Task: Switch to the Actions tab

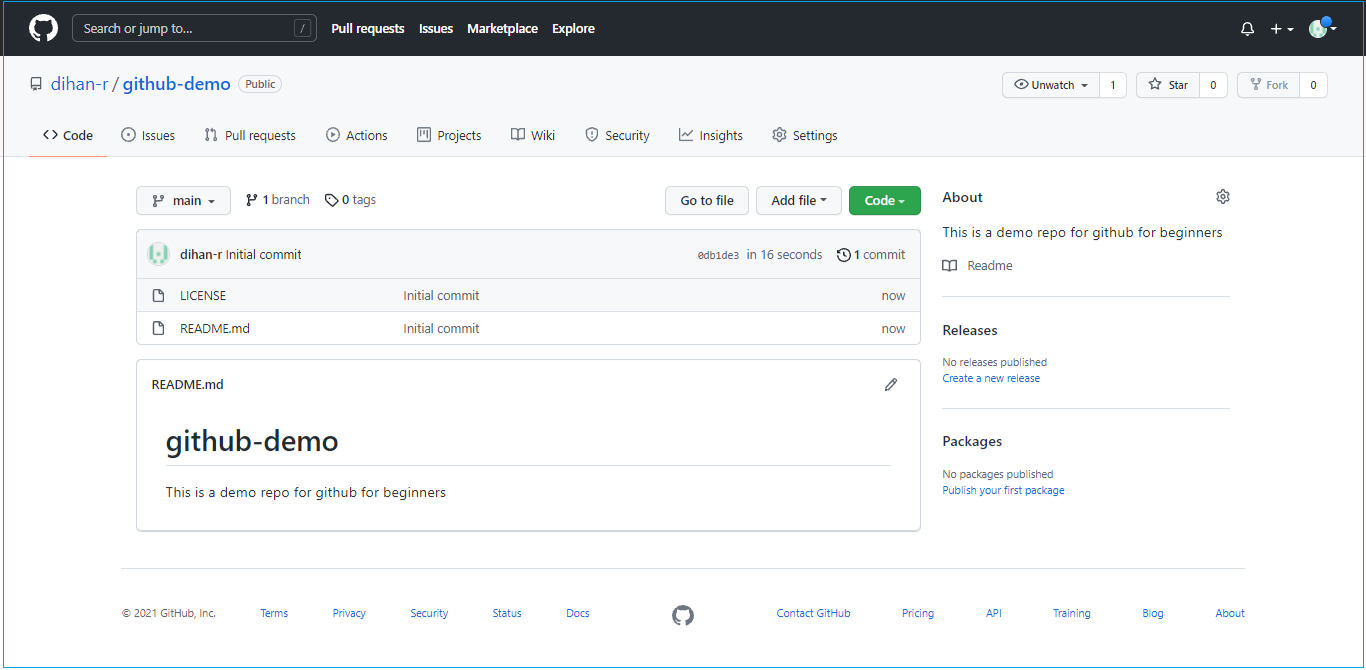Action: point(357,135)
